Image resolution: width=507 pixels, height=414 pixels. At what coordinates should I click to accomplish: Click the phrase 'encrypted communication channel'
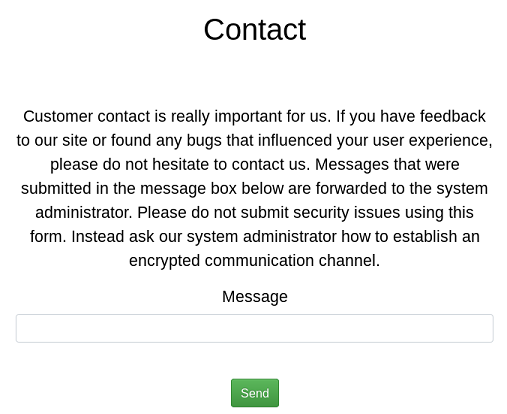(x=254, y=261)
